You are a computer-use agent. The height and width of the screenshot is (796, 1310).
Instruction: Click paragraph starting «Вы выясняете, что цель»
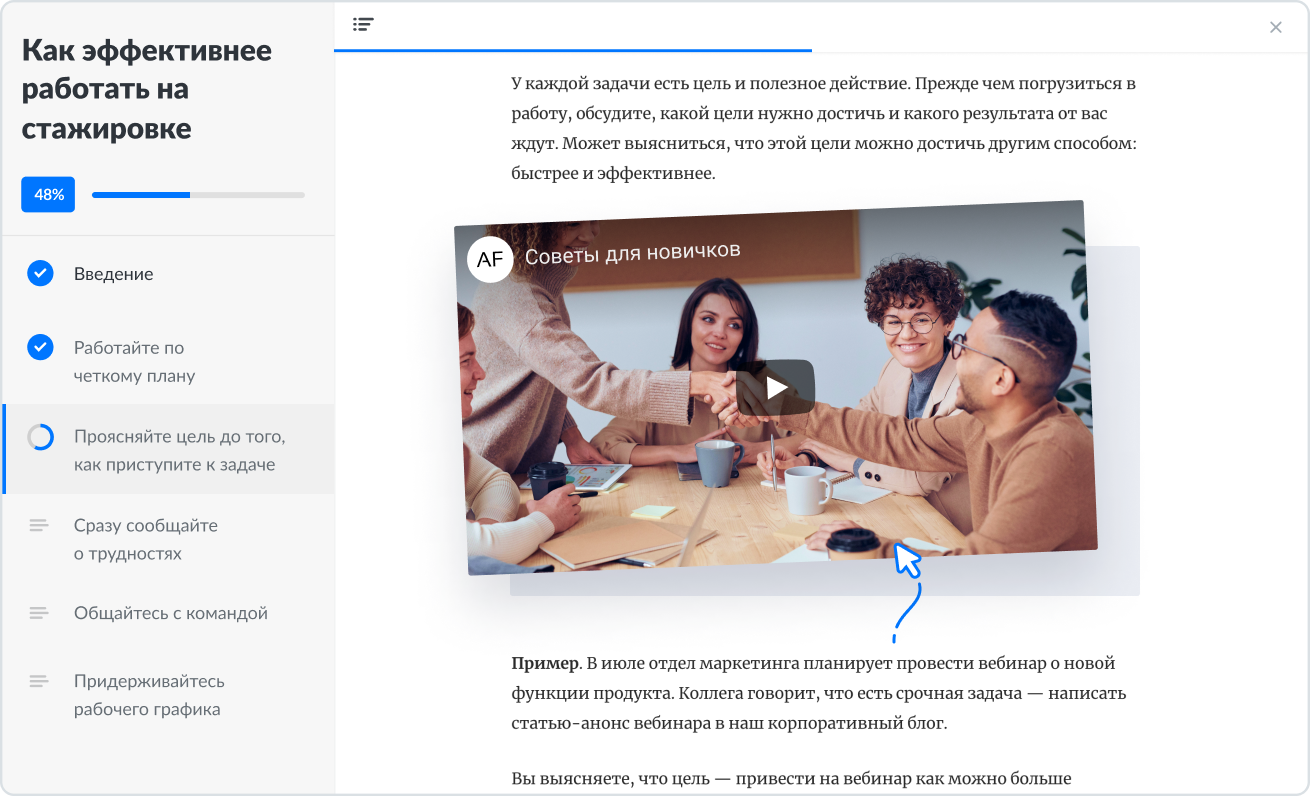[x=791, y=778]
